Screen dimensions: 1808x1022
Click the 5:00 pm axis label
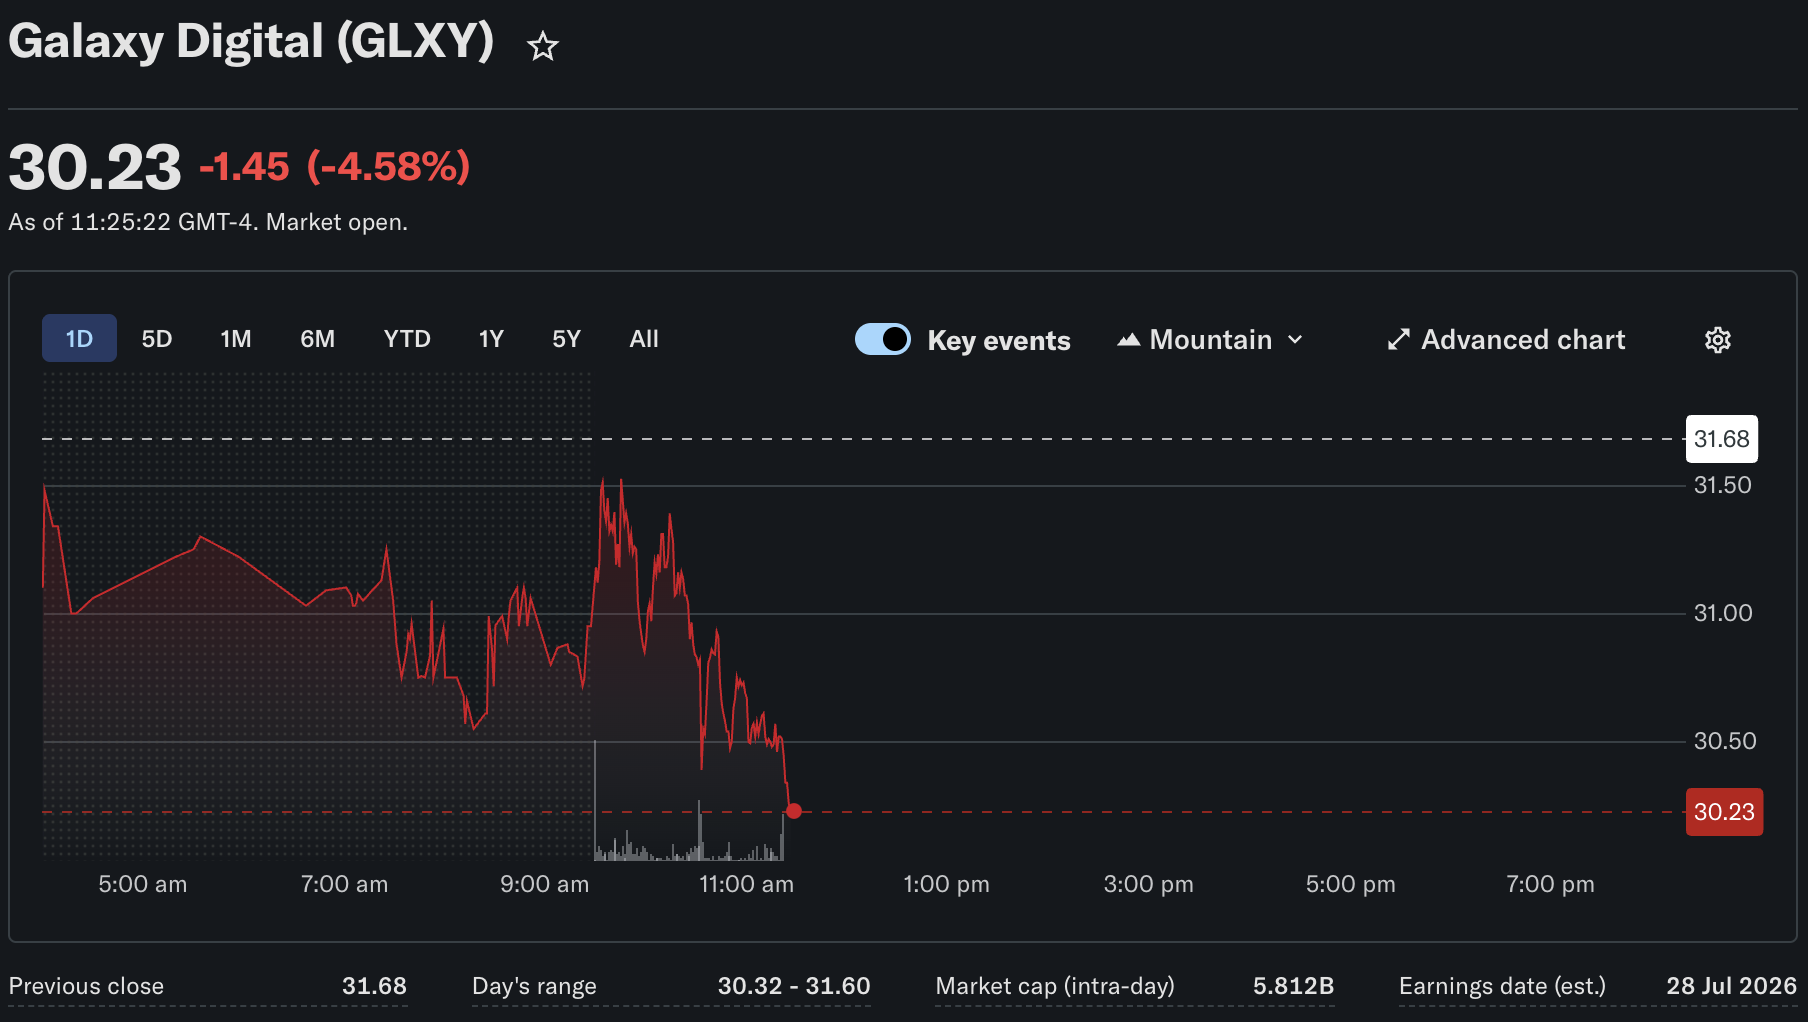(1350, 884)
